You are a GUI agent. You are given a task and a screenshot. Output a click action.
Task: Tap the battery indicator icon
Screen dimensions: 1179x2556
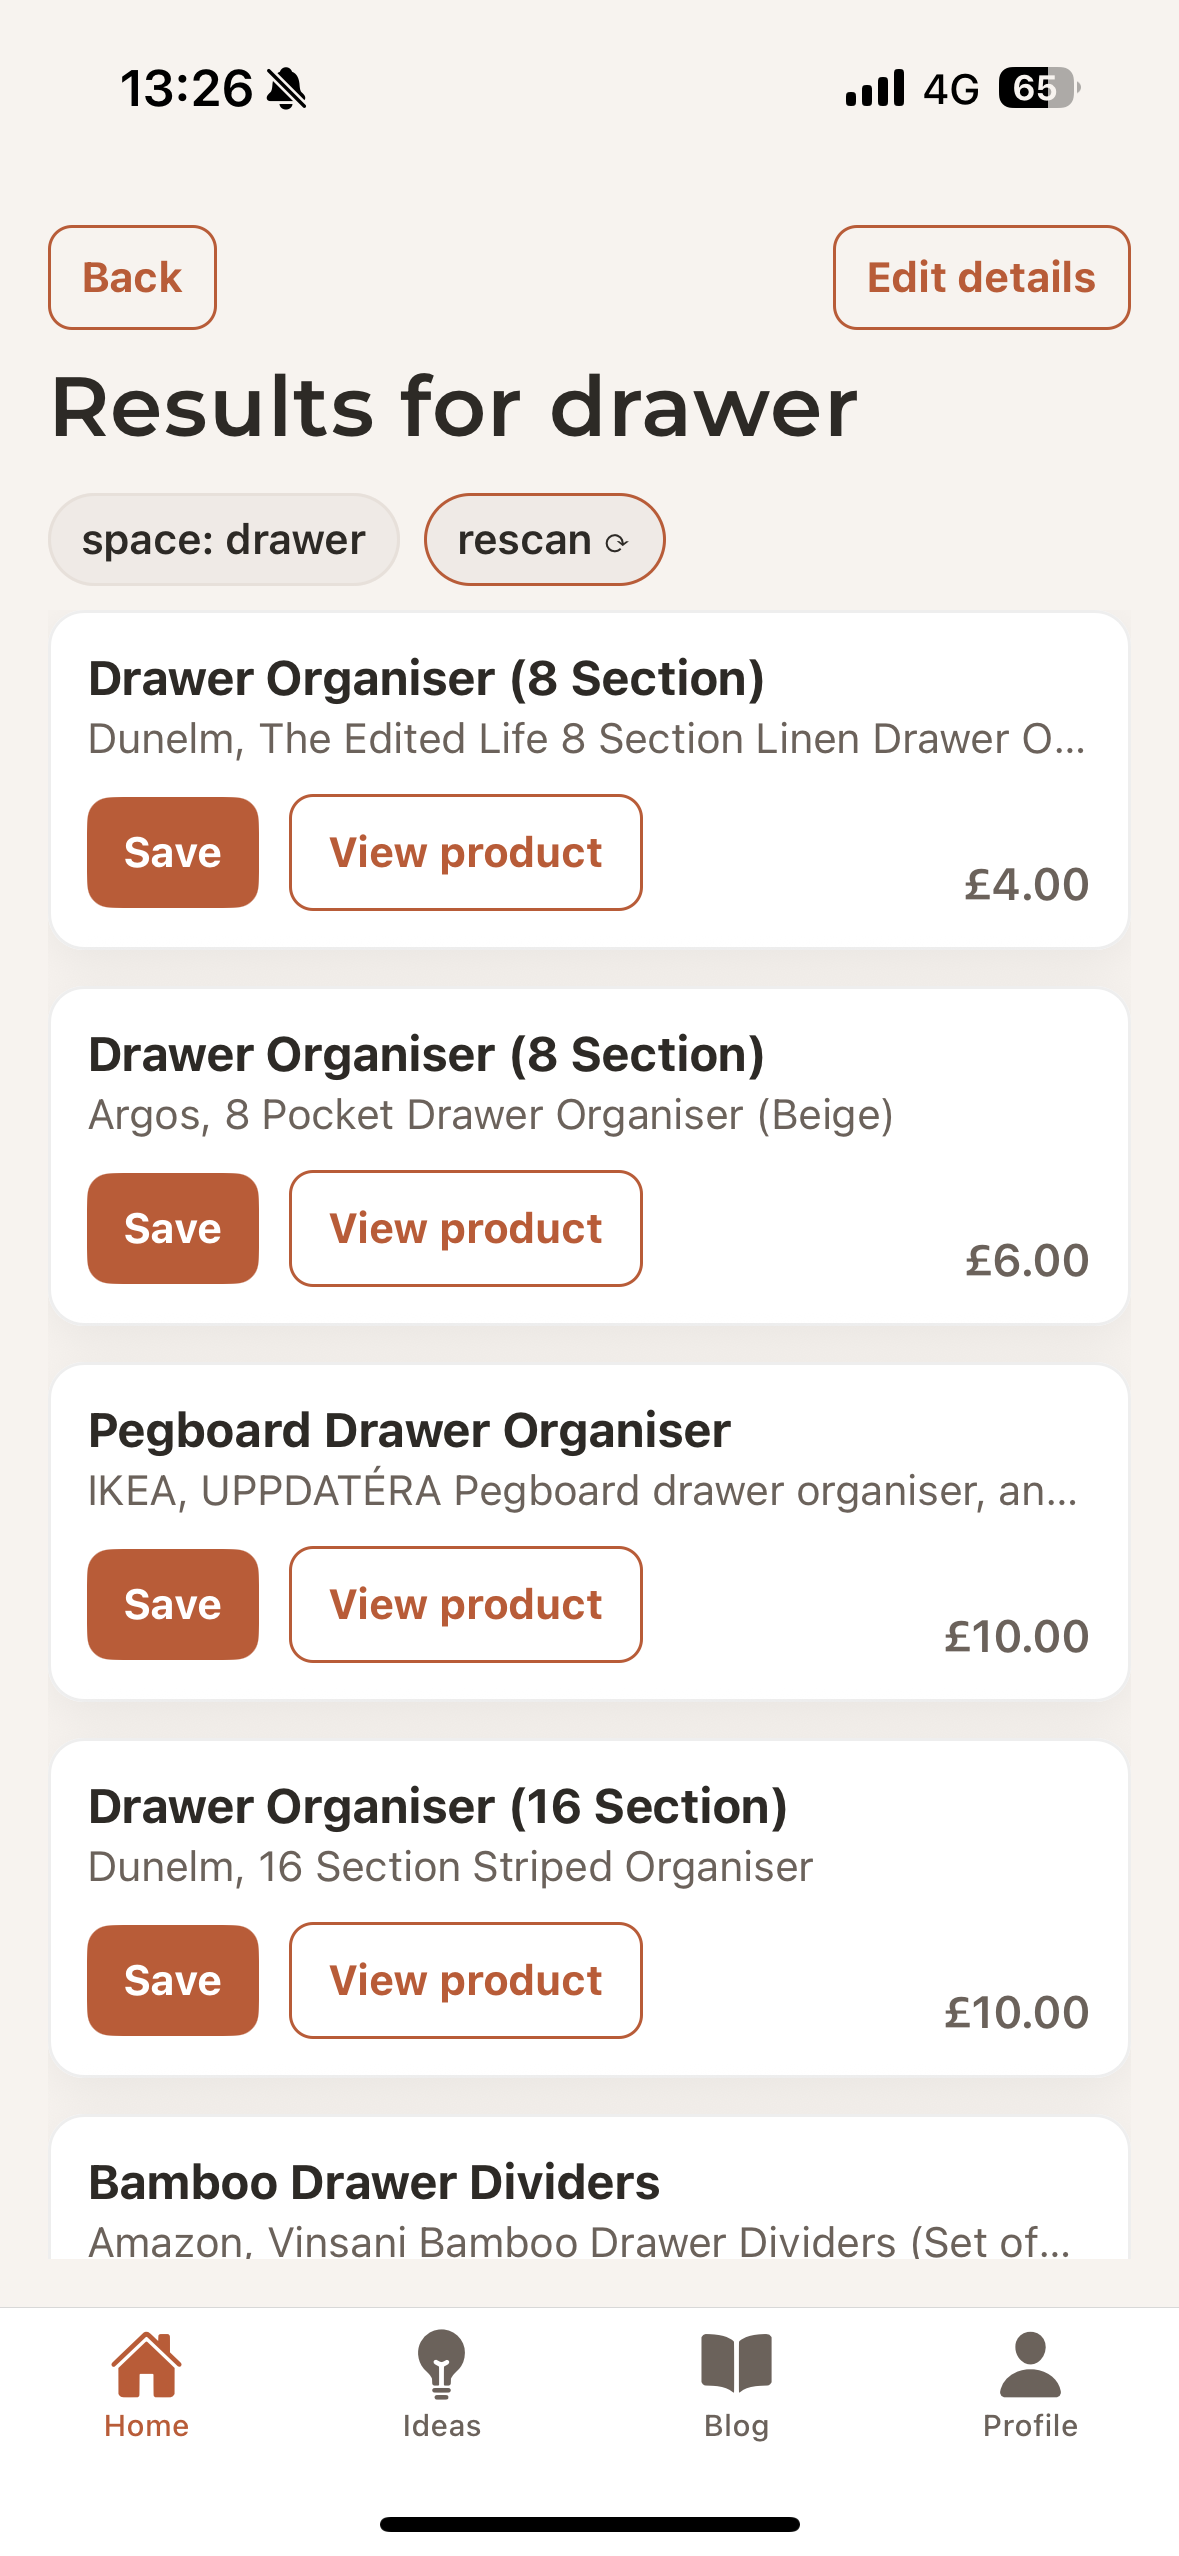[1038, 89]
